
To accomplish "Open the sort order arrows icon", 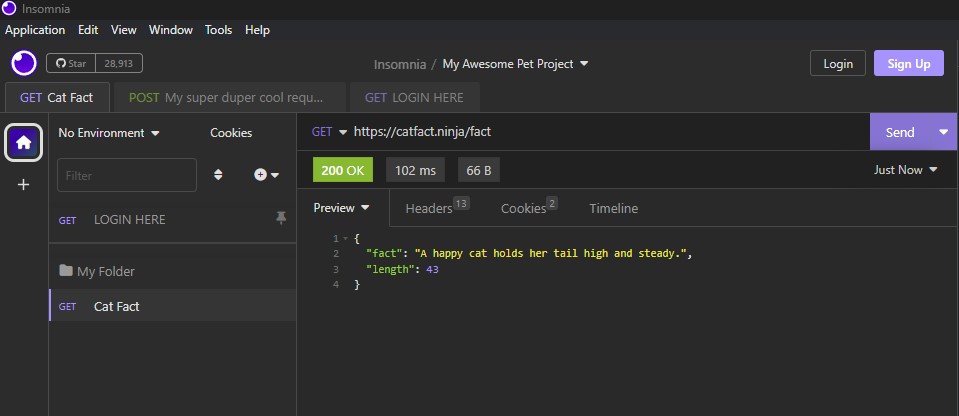I will coord(218,175).
